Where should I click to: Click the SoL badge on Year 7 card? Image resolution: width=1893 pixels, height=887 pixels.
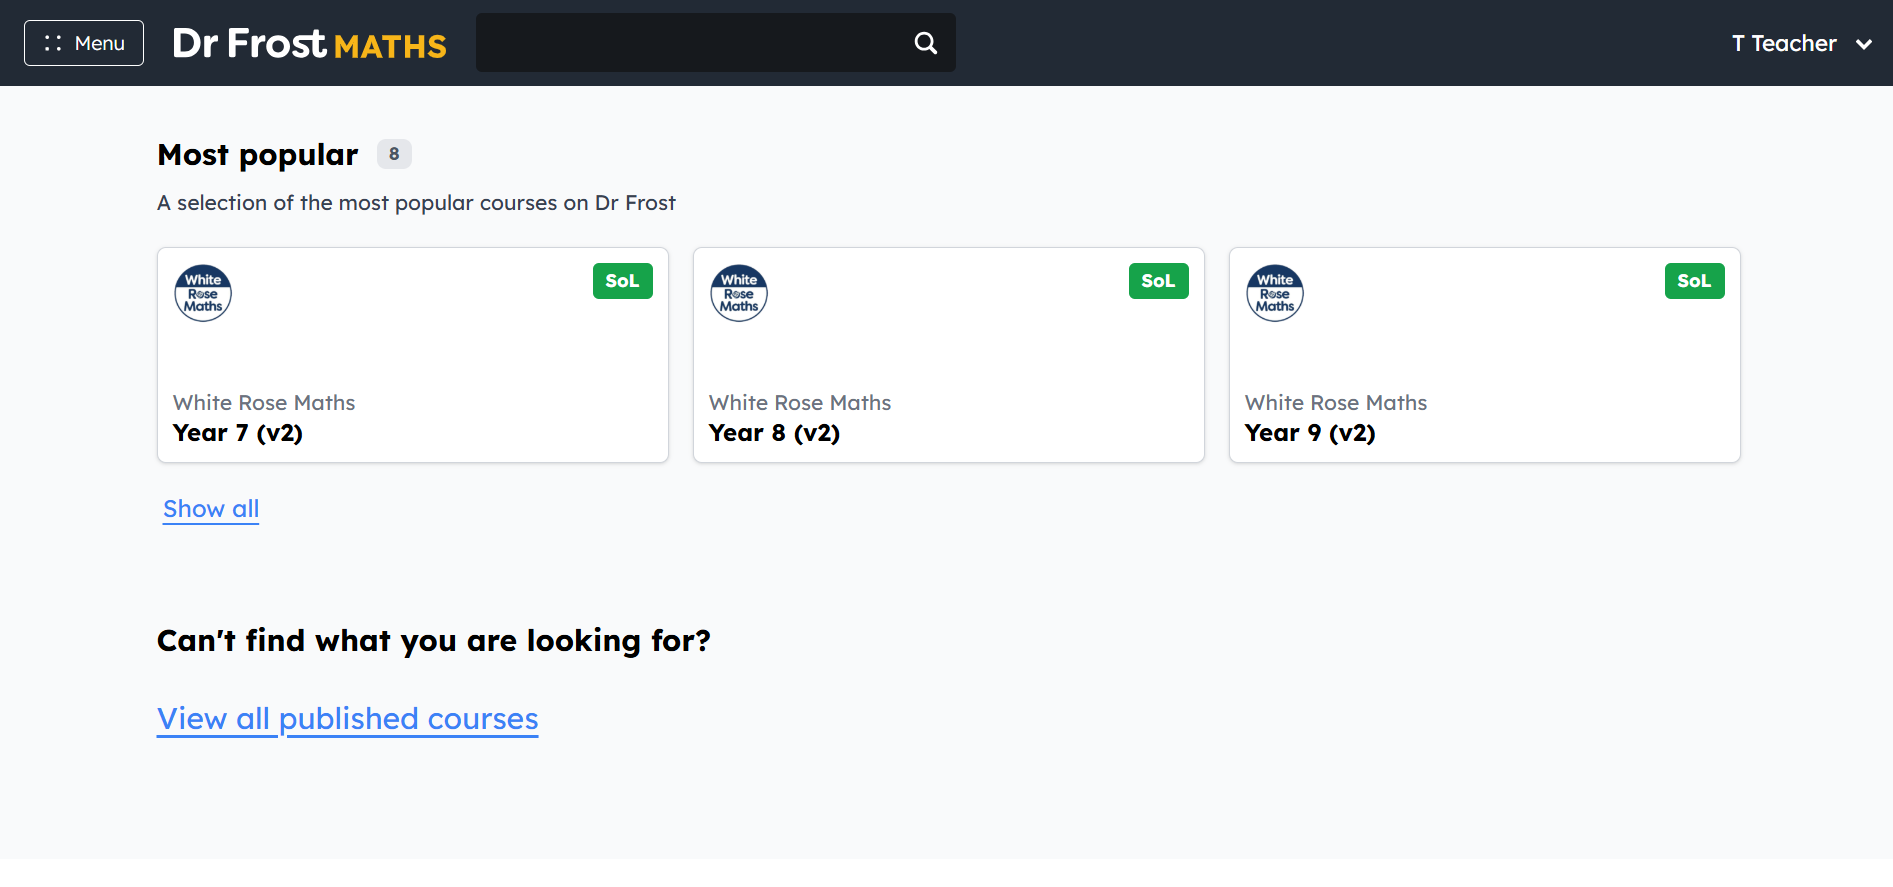point(623,281)
